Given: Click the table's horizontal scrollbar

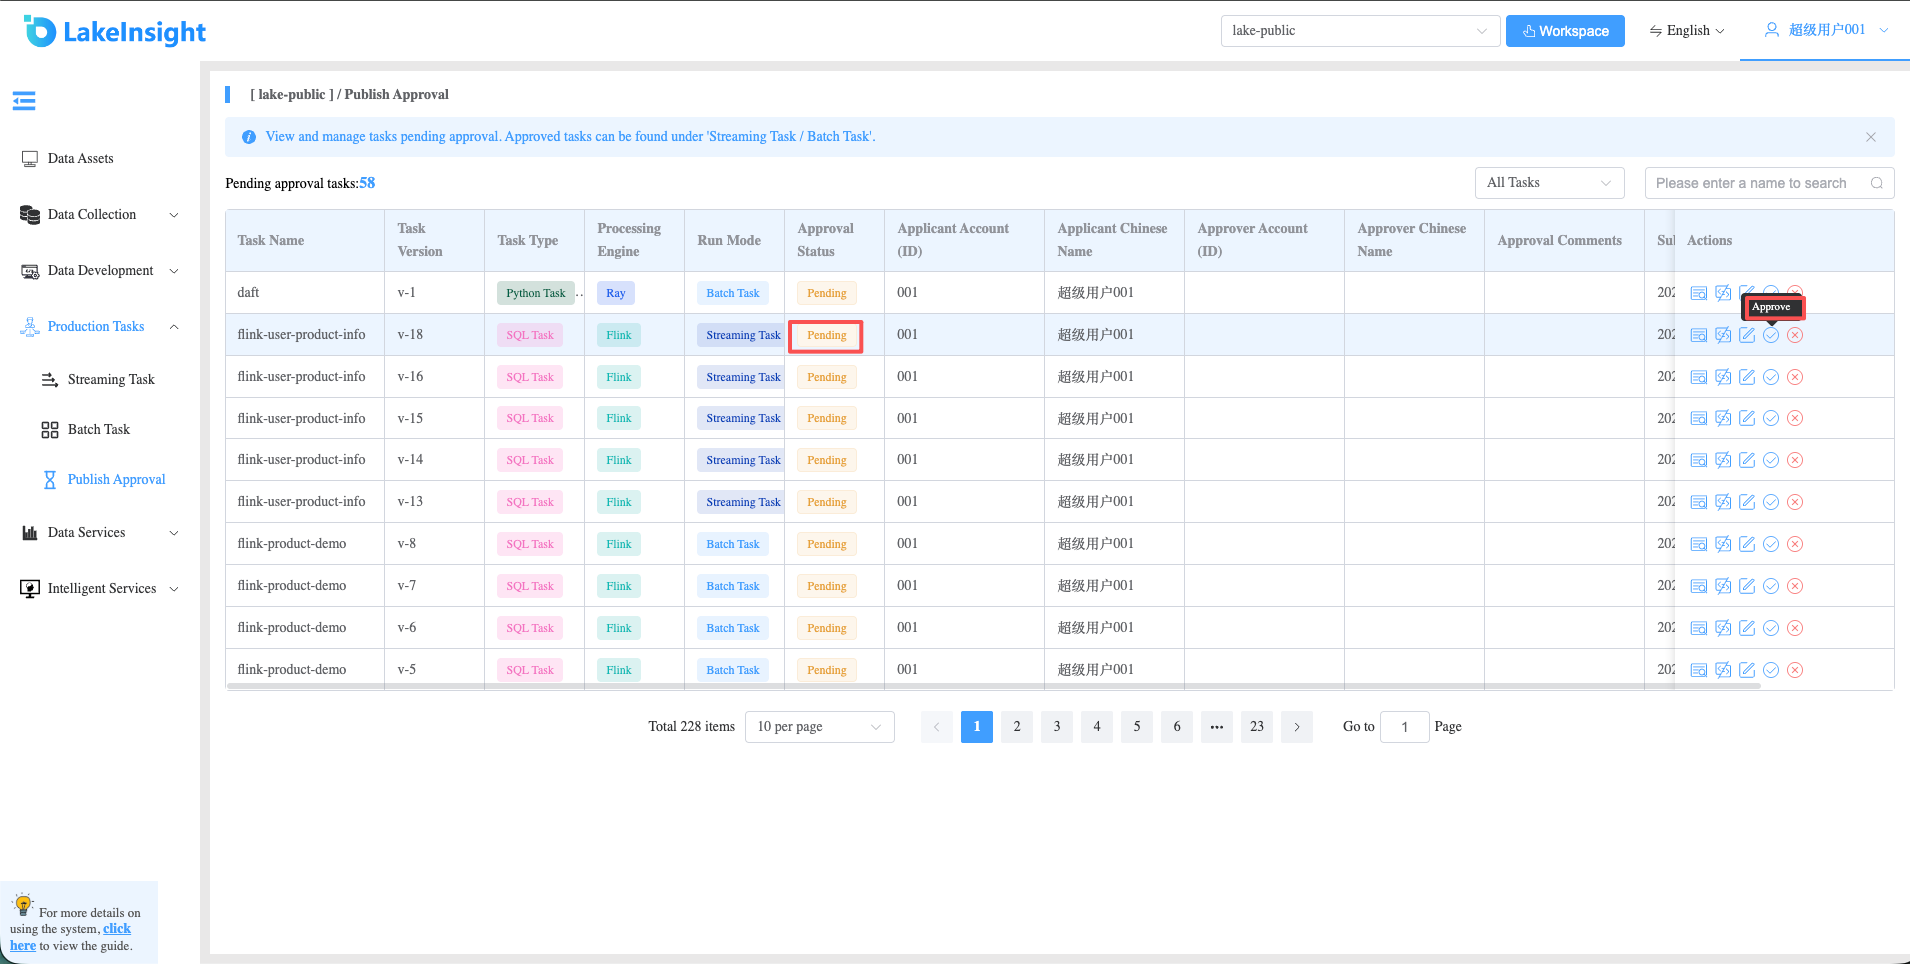Looking at the screenshot, I should coord(993,687).
